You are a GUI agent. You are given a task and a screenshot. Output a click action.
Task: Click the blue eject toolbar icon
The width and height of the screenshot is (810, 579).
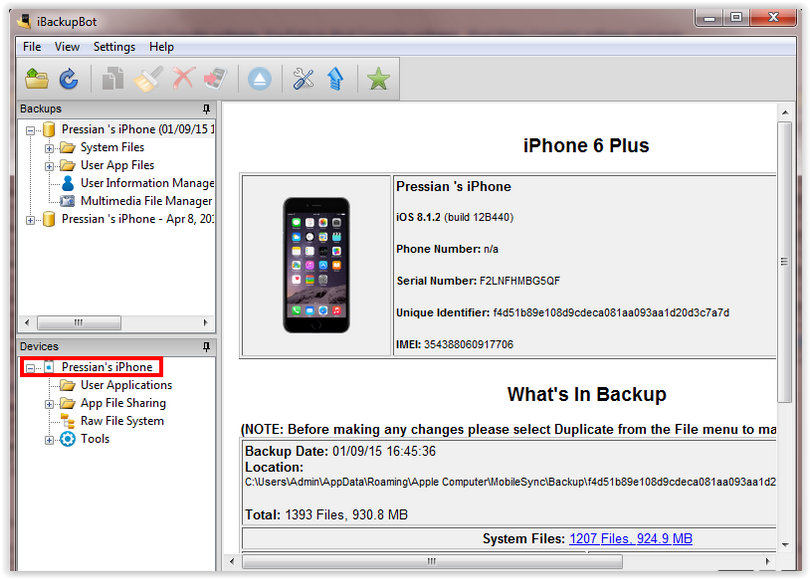point(259,80)
